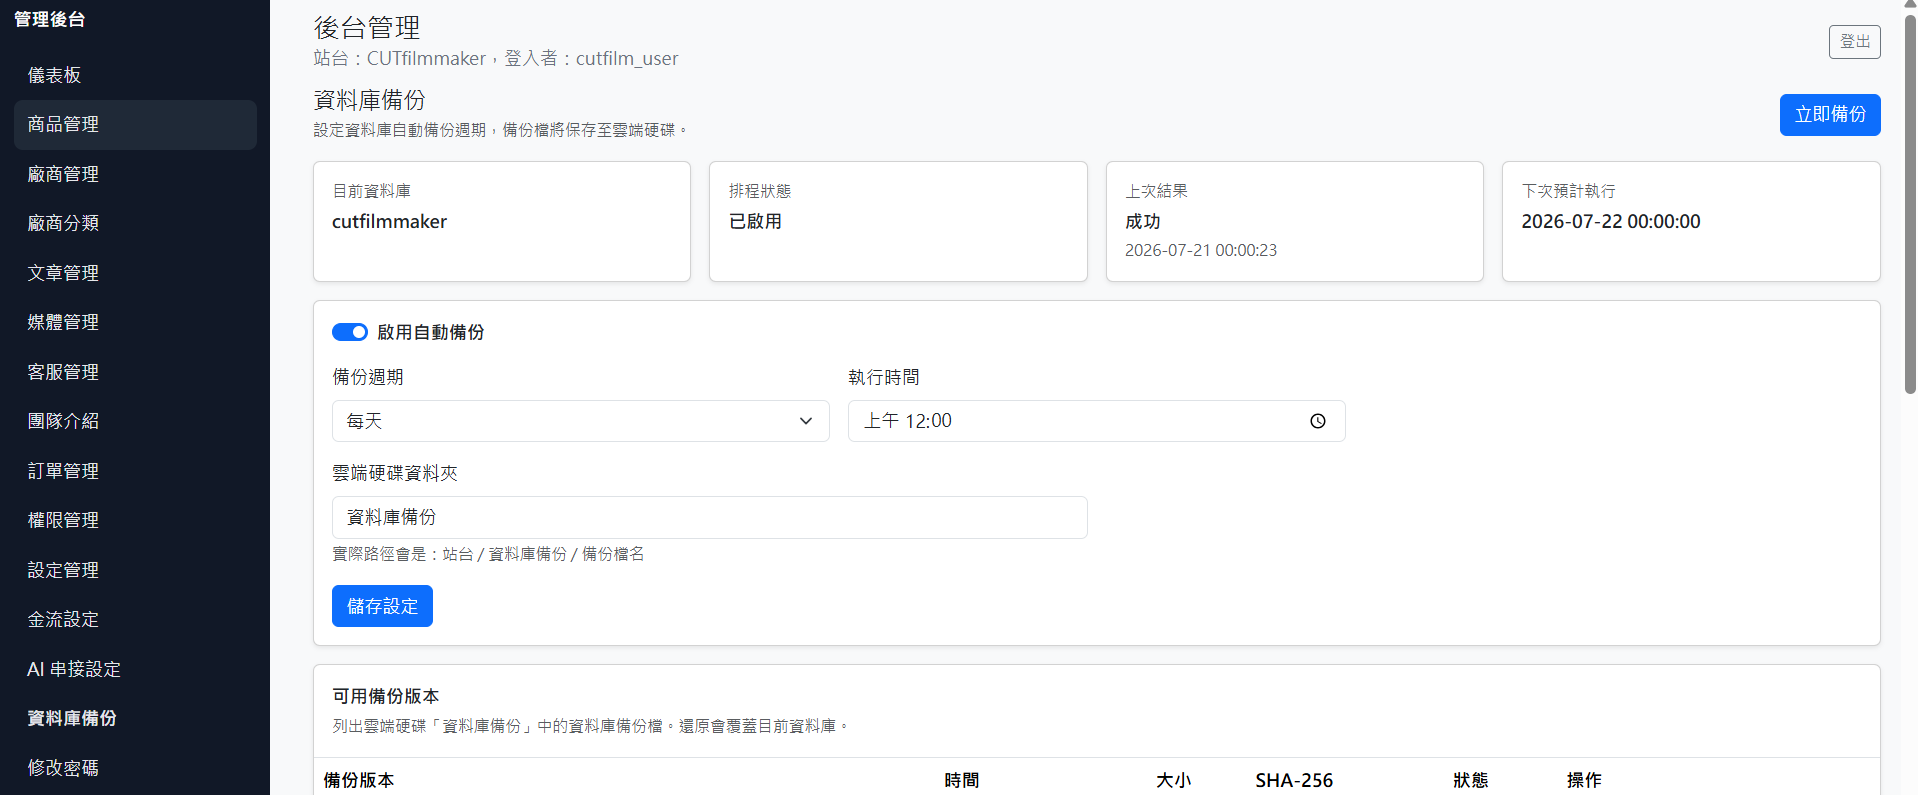Click the last result timestamp 2026-07-21 00:00:23
Screen dimensions: 1918x795
[x=1201, y=250]
